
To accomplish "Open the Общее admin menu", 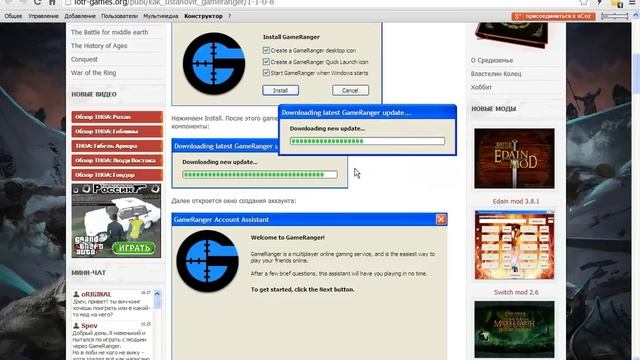I will 13,16.
